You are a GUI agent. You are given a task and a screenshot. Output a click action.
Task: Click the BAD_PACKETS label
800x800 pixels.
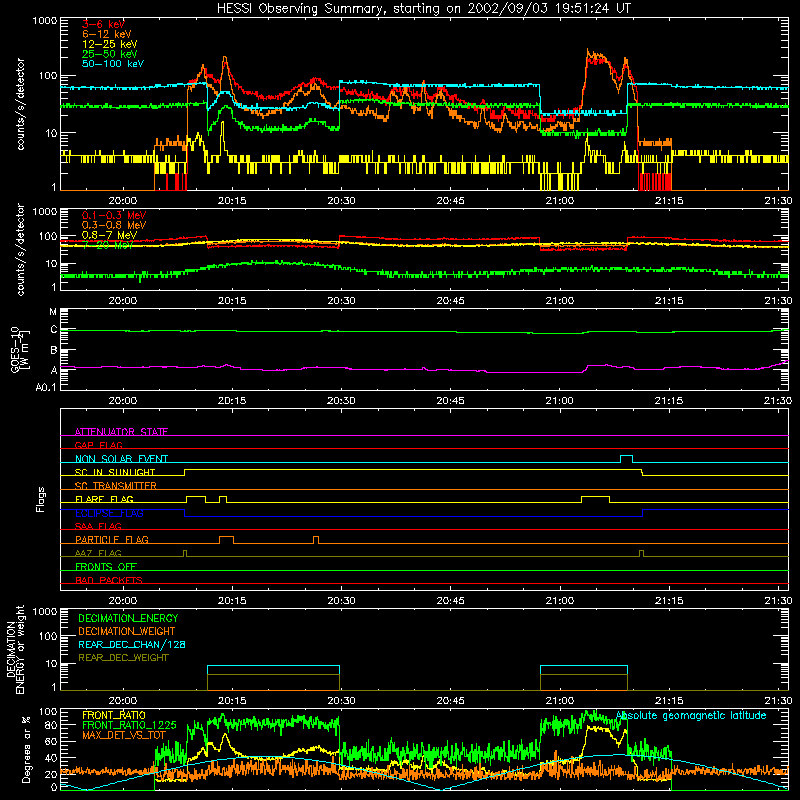pyautogui.click(x=109, y=580)
